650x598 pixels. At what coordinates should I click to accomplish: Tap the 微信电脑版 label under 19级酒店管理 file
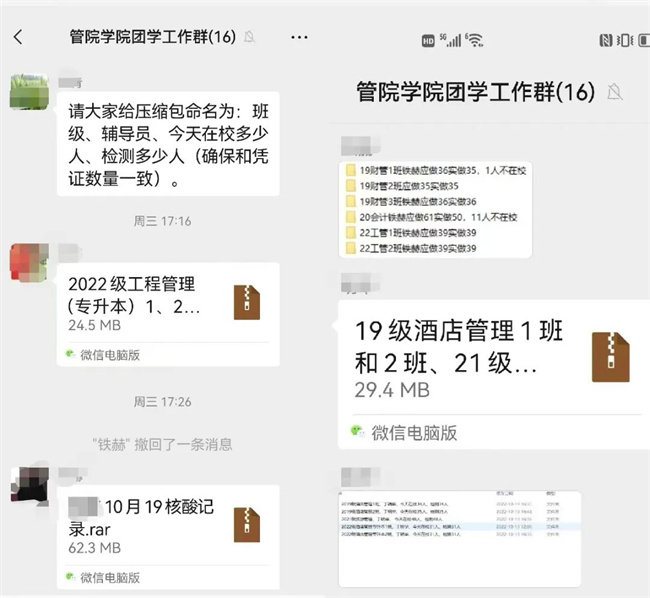coord(413,432)
